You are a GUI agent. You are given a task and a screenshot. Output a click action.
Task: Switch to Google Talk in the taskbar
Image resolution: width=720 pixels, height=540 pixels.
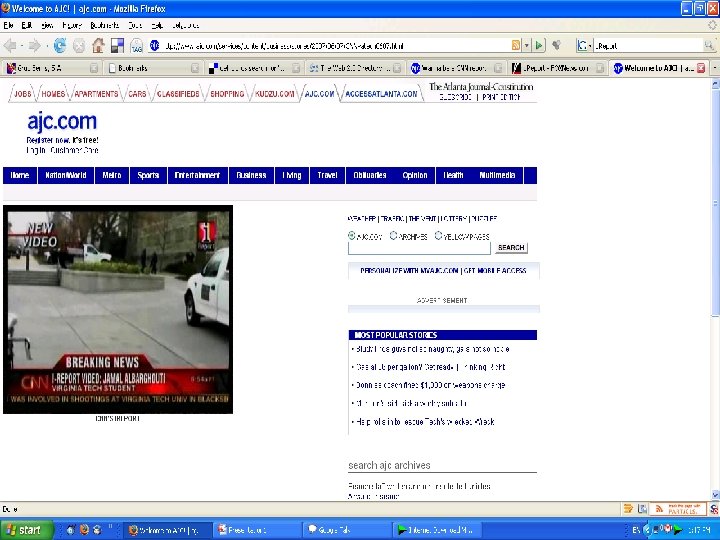coord(348,530)
